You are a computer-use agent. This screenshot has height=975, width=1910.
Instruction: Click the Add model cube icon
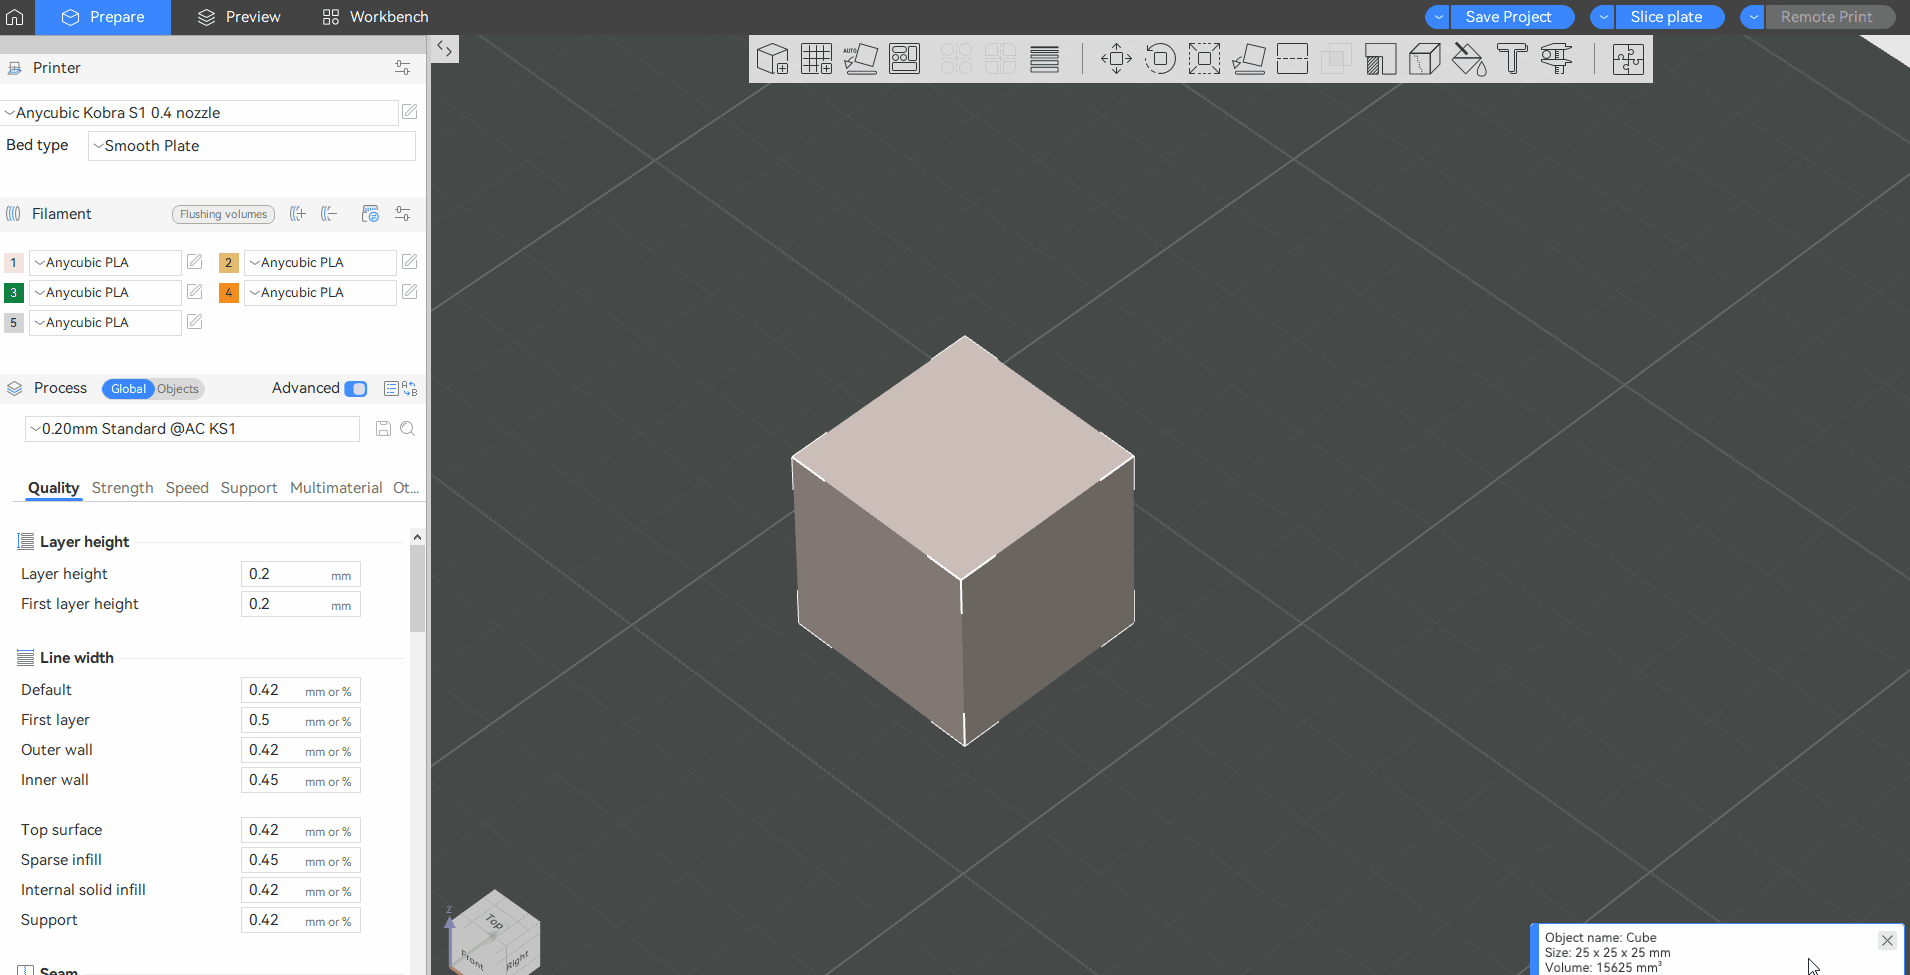coord(772,59)
